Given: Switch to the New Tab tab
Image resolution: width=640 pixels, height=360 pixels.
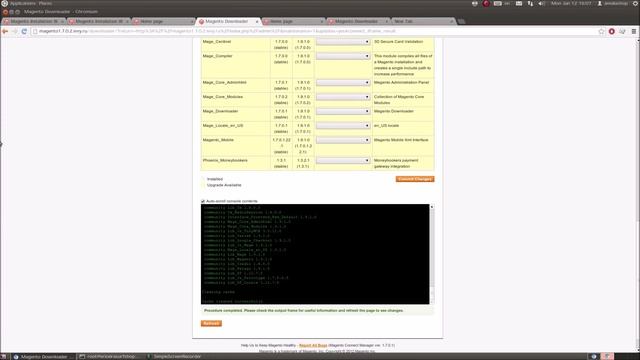Looking at the screenshot, I should (x=423, y=21).
